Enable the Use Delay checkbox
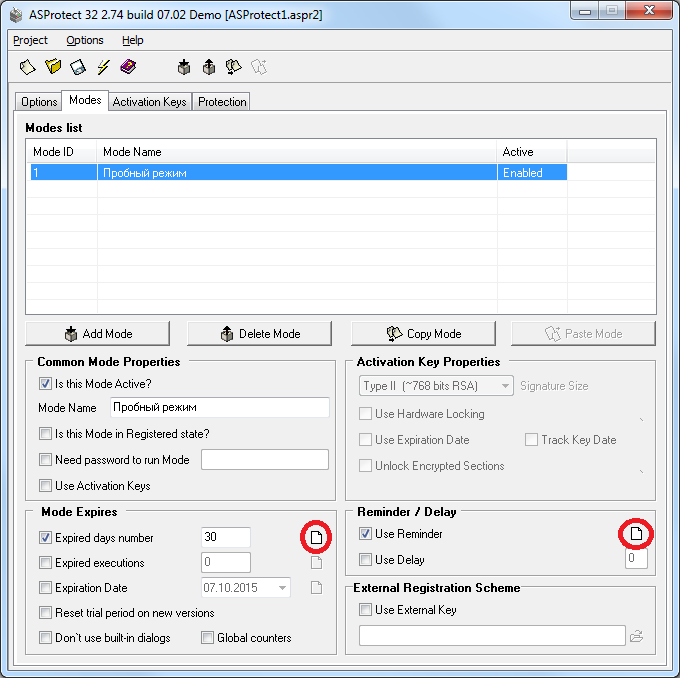This screenshot has height=678, width=680. pos(365,560)
